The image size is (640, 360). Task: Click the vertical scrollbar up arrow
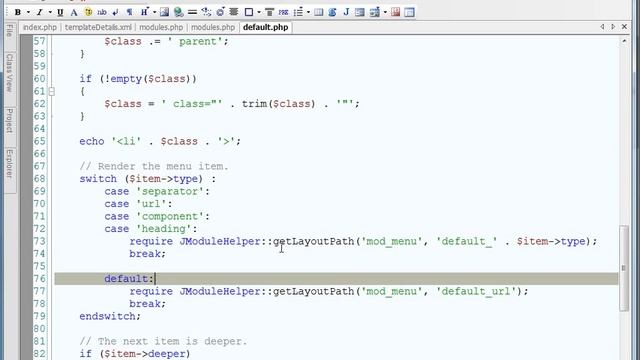coord(624,41)
